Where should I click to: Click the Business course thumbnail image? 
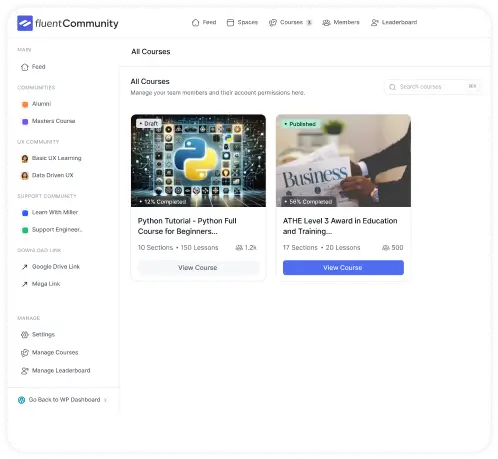pyautogui.click(x=343, y=161)
